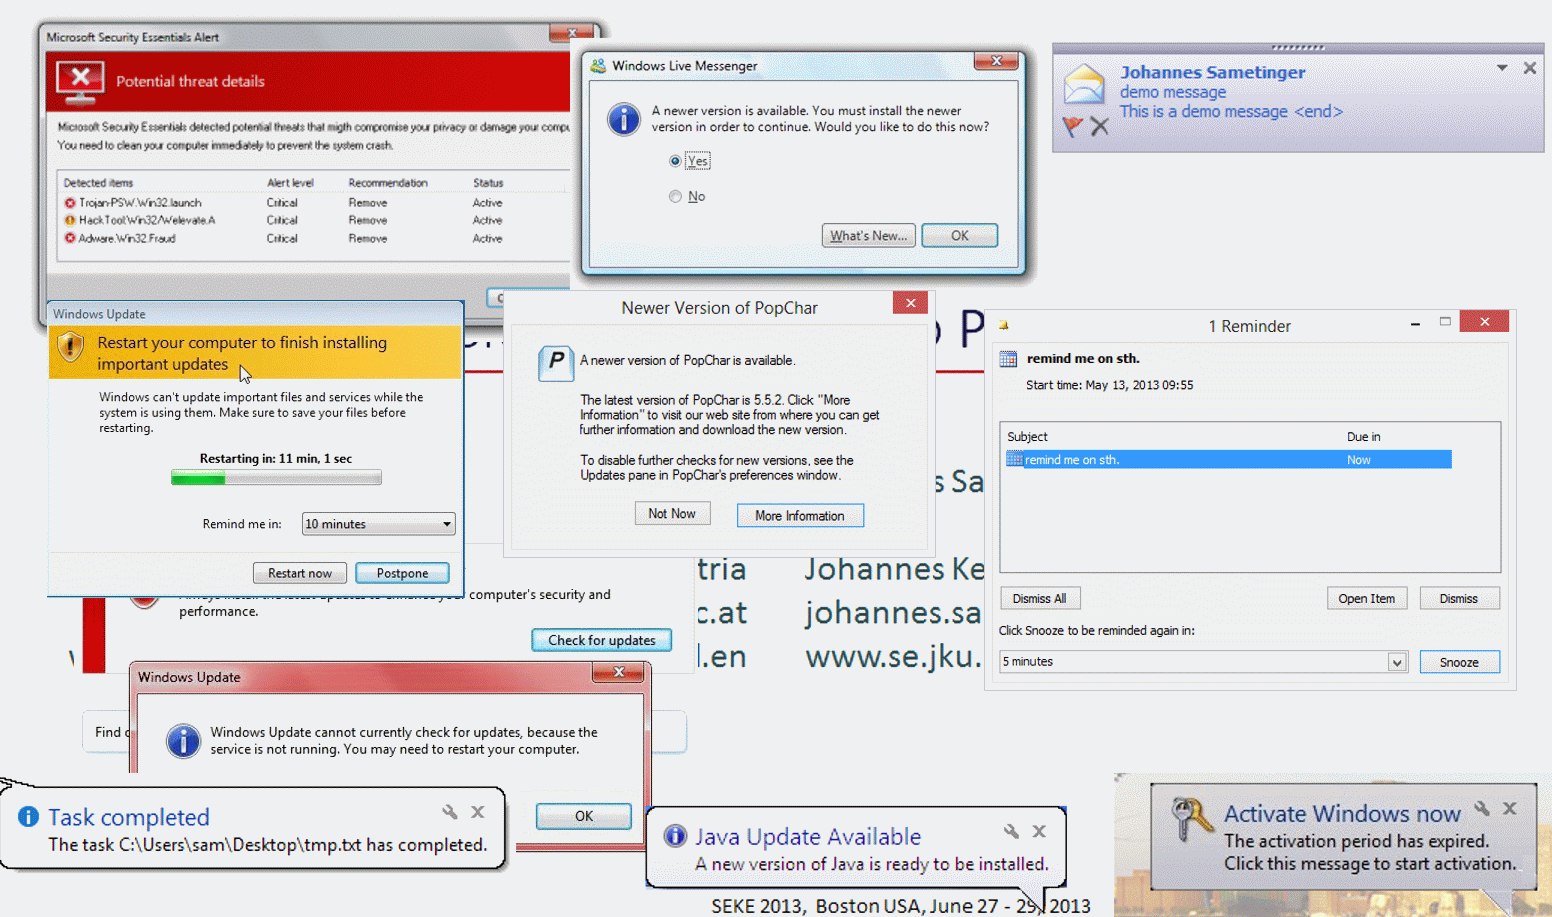1552x917 pixels.
Task: Click the info icon in Task completed balloon
Action: [28, 817]
